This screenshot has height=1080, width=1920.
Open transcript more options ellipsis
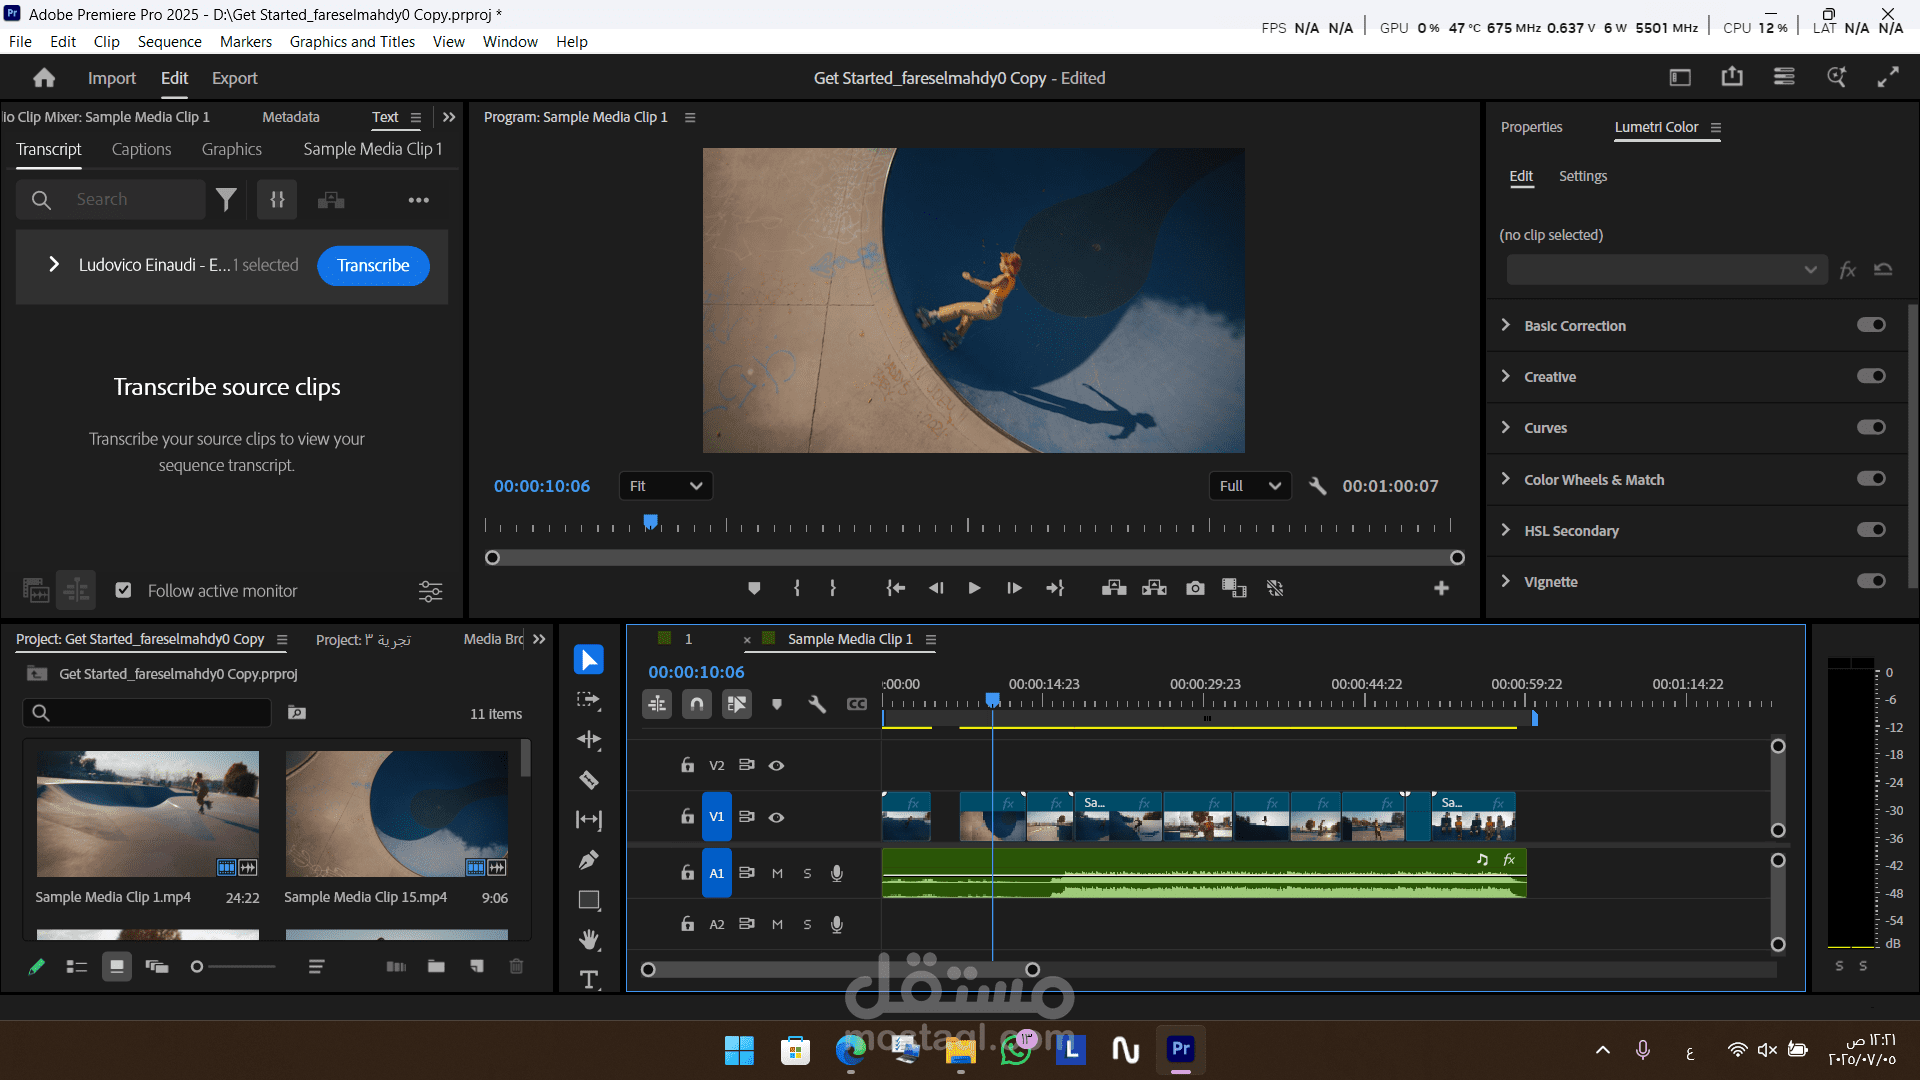[418, 200]
